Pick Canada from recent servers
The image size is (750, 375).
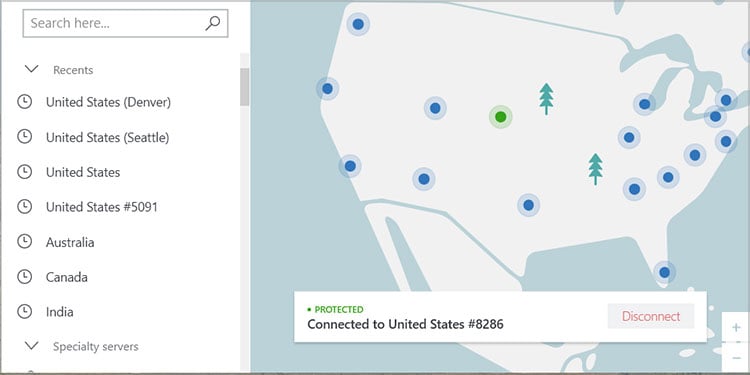click(66, 277)
